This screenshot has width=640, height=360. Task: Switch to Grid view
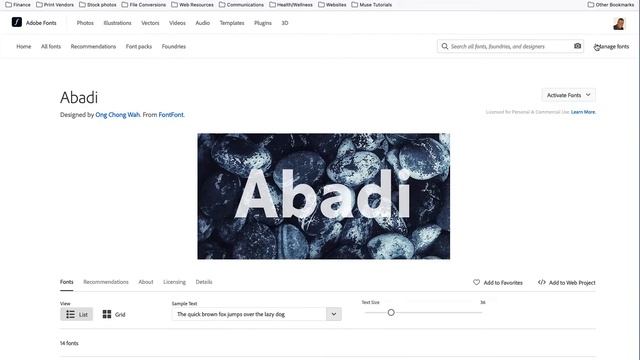point(114,314)
